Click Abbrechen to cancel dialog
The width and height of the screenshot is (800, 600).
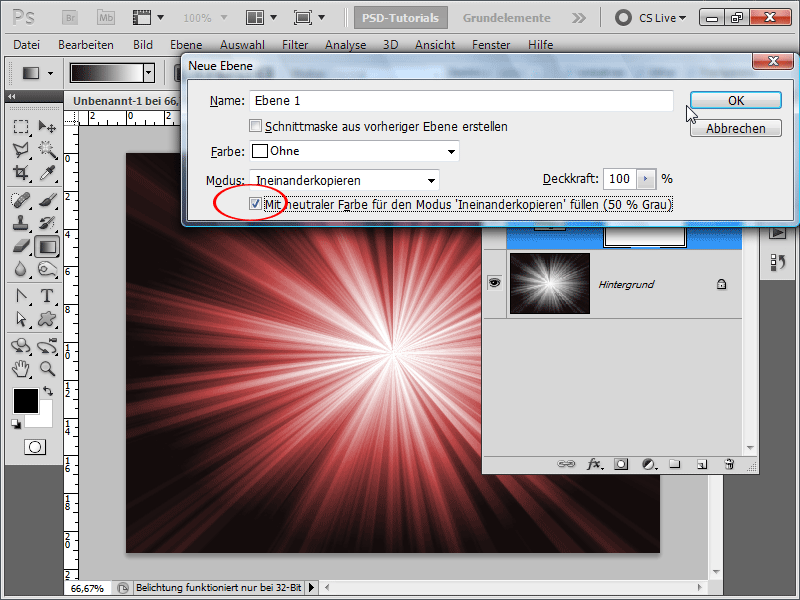[736, 128]
